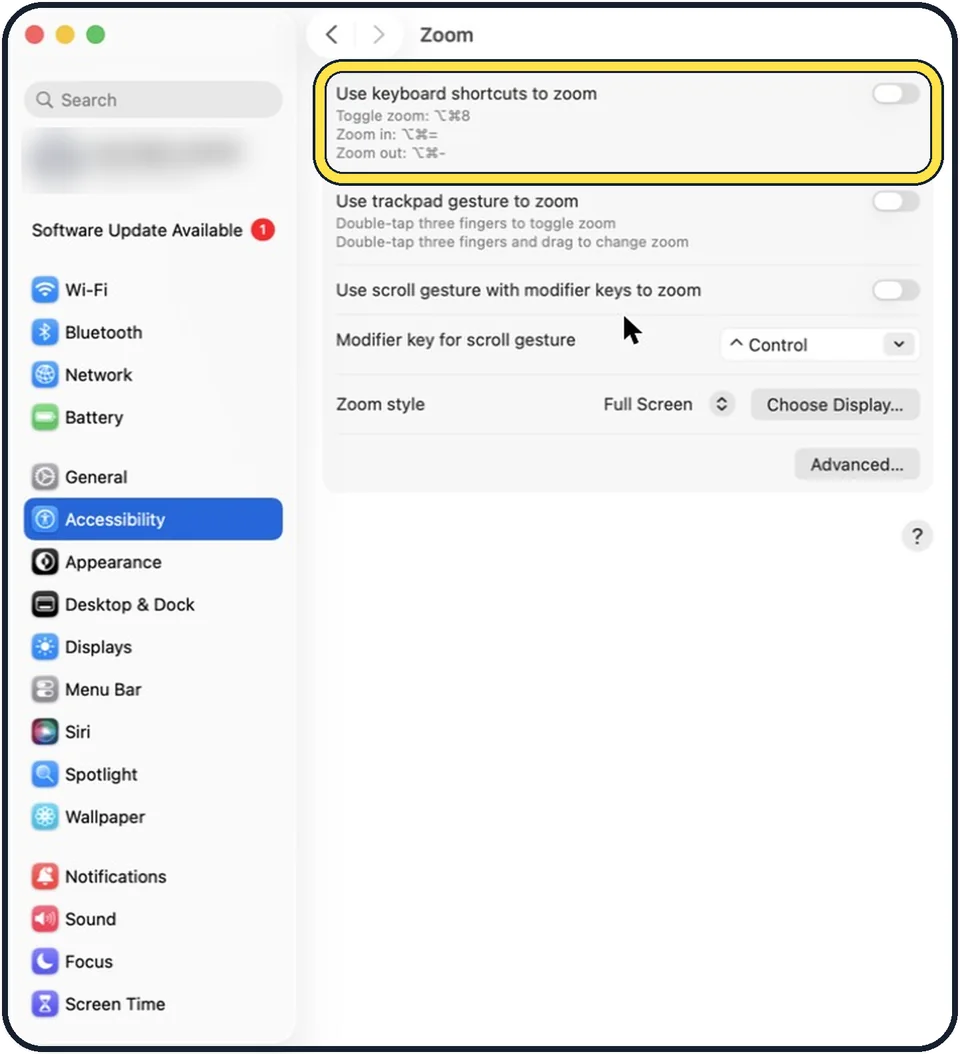The image size is (960, 1054).
Task: Open the Full Screen zoom style popup
Action: coord(668,404)
